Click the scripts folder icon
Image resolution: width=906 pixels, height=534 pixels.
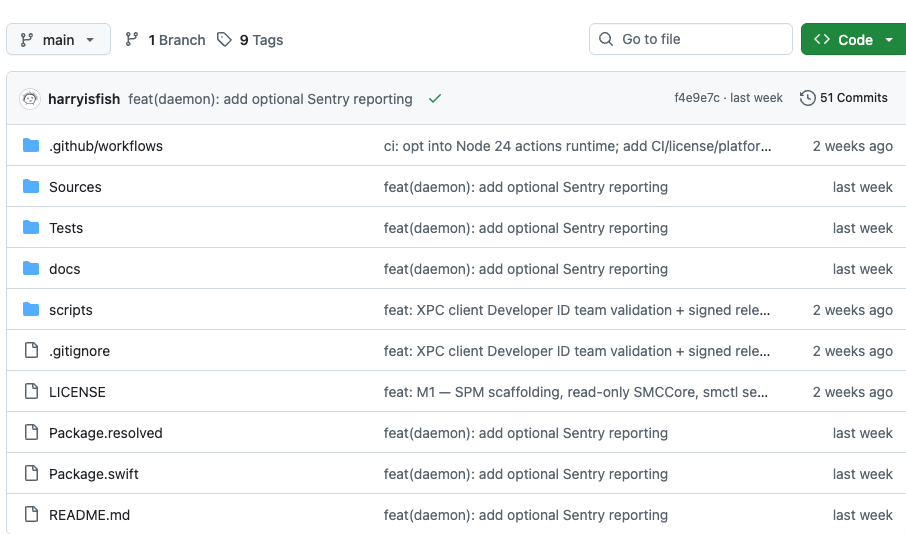click(31, 309)
